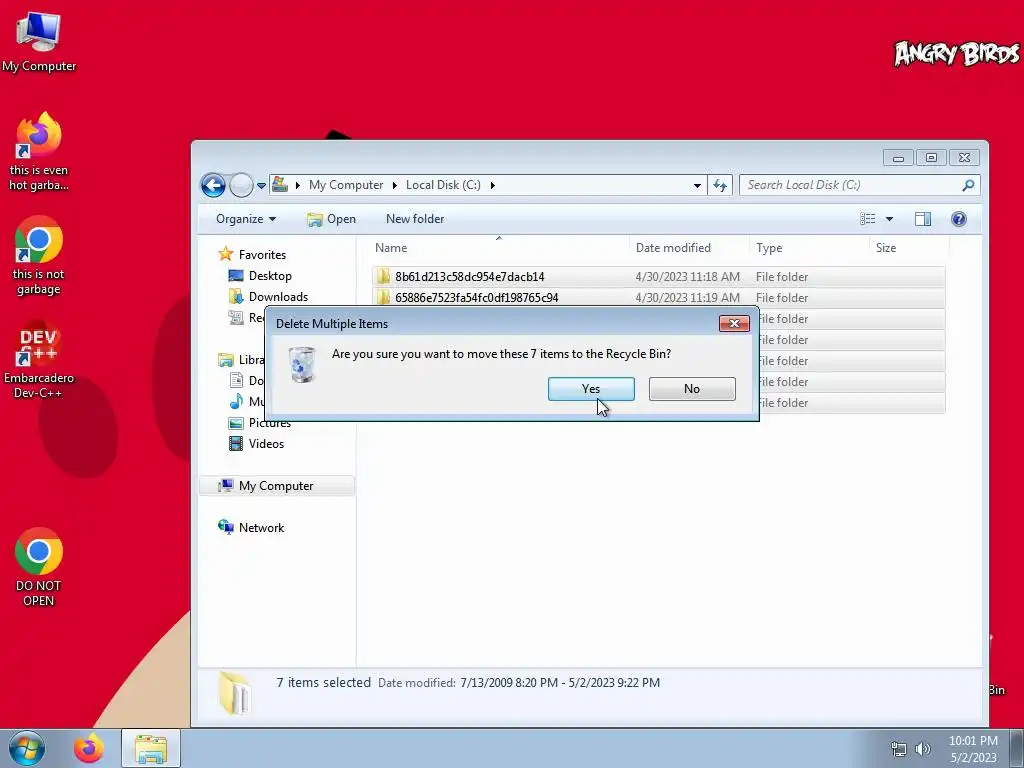Click the folders icon in the details pane
The width and height of the screenshot is (1024, 768).
[x=236, y=693]
